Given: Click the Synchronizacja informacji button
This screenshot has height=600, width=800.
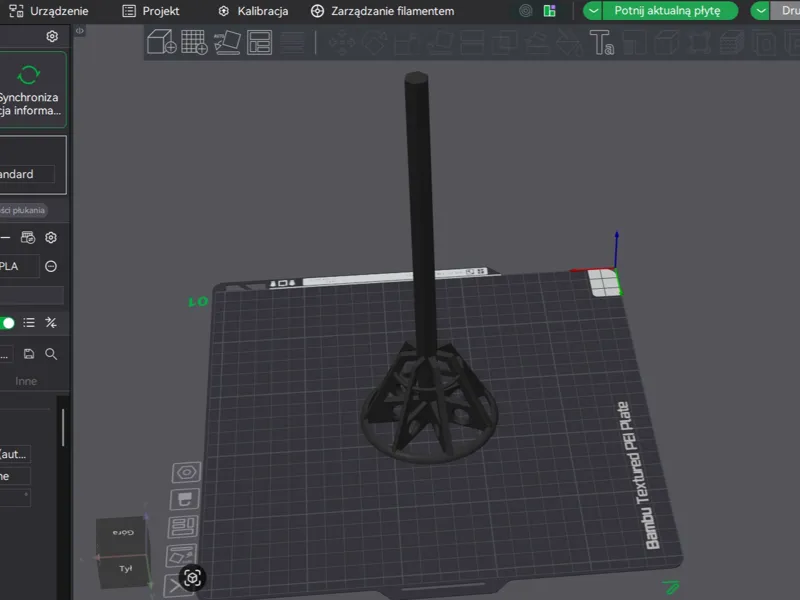Looking at the screenshot, I should pos(32,89).
